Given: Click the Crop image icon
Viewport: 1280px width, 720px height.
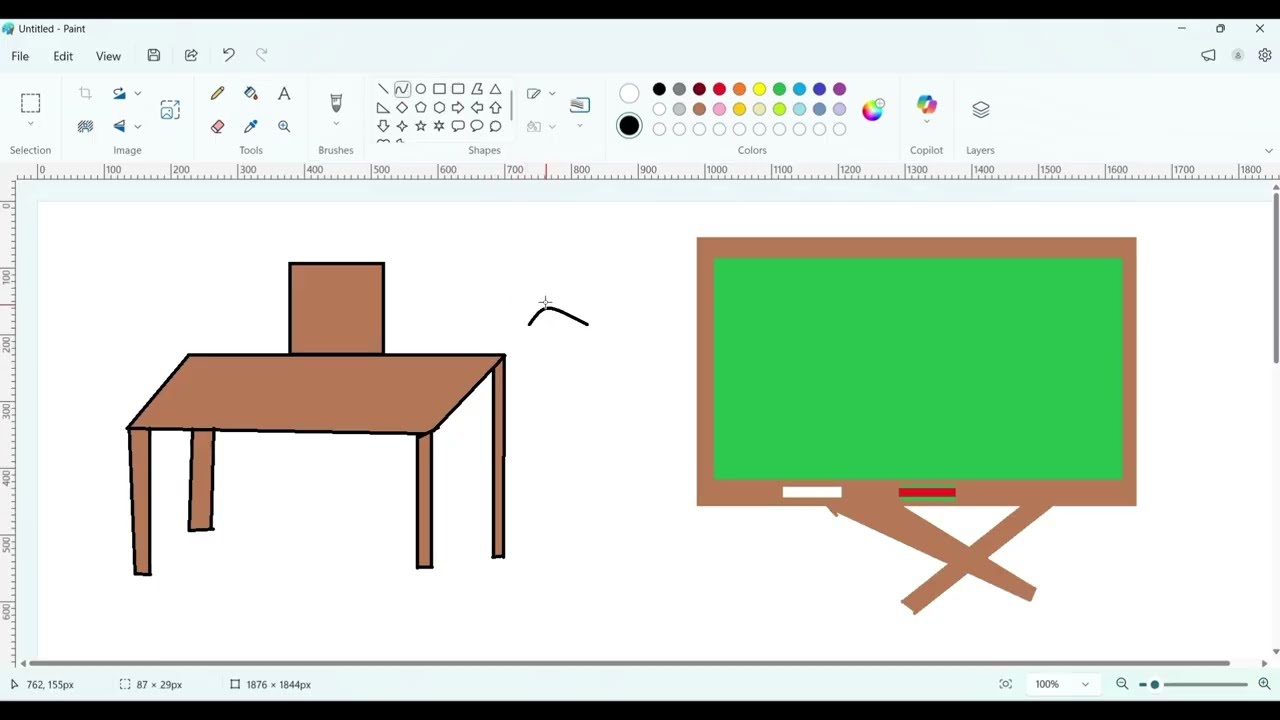Looking at the screenshot, I should (85, 93).
